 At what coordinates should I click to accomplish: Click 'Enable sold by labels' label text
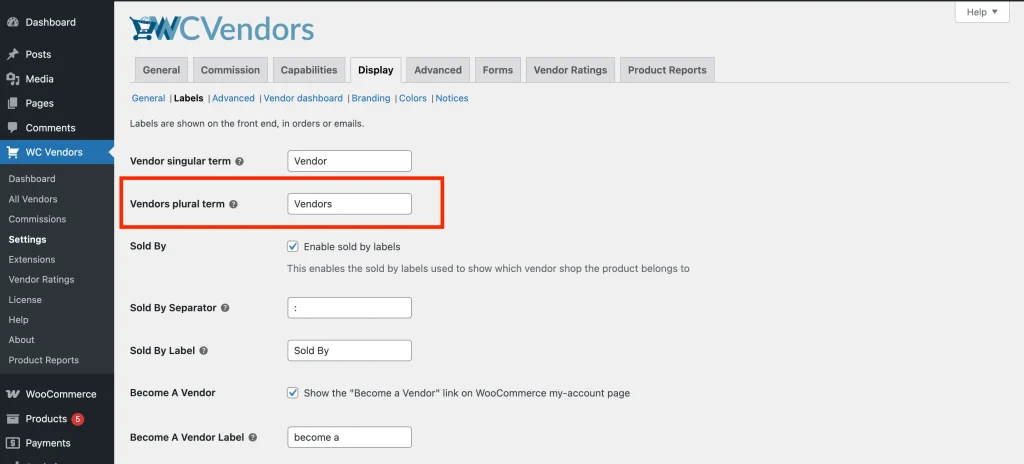tap(352, 247)
